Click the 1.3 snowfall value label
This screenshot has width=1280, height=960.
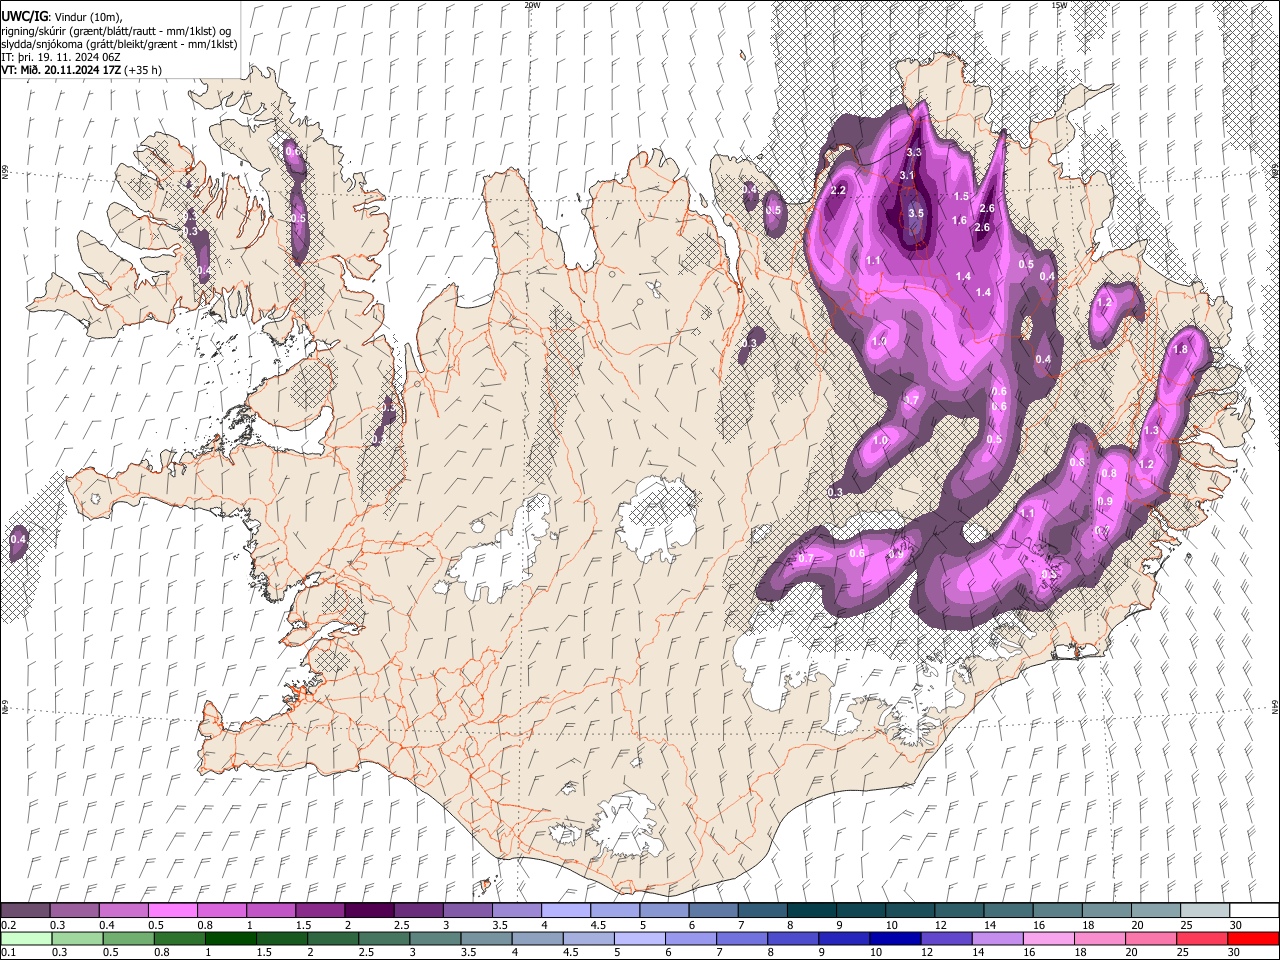pos(1151,431)
